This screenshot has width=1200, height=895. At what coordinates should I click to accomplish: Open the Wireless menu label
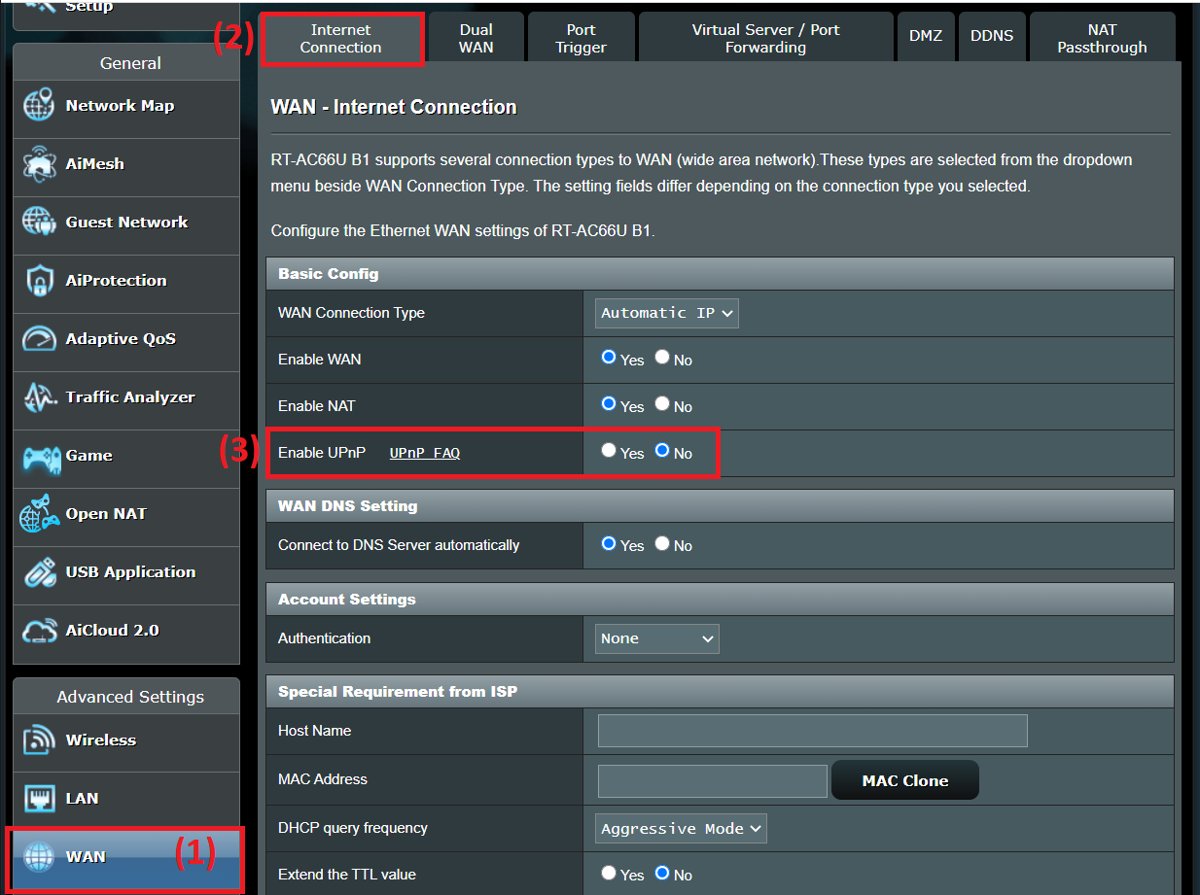coord(101,740)
